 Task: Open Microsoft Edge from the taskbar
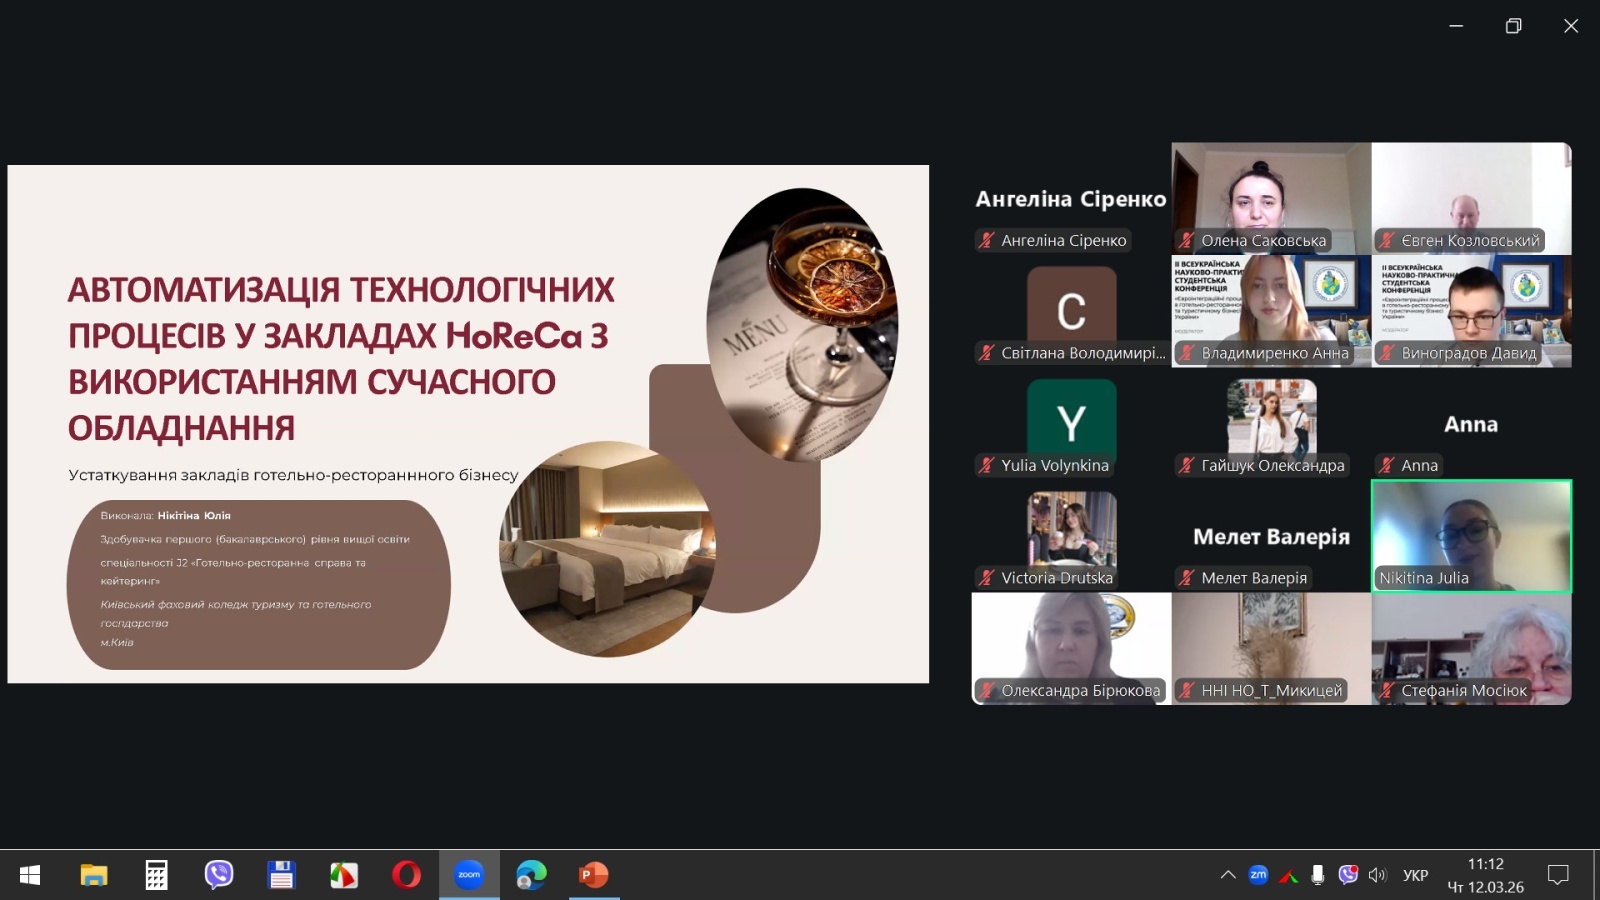pyautogui.click(x=531, y=875)
